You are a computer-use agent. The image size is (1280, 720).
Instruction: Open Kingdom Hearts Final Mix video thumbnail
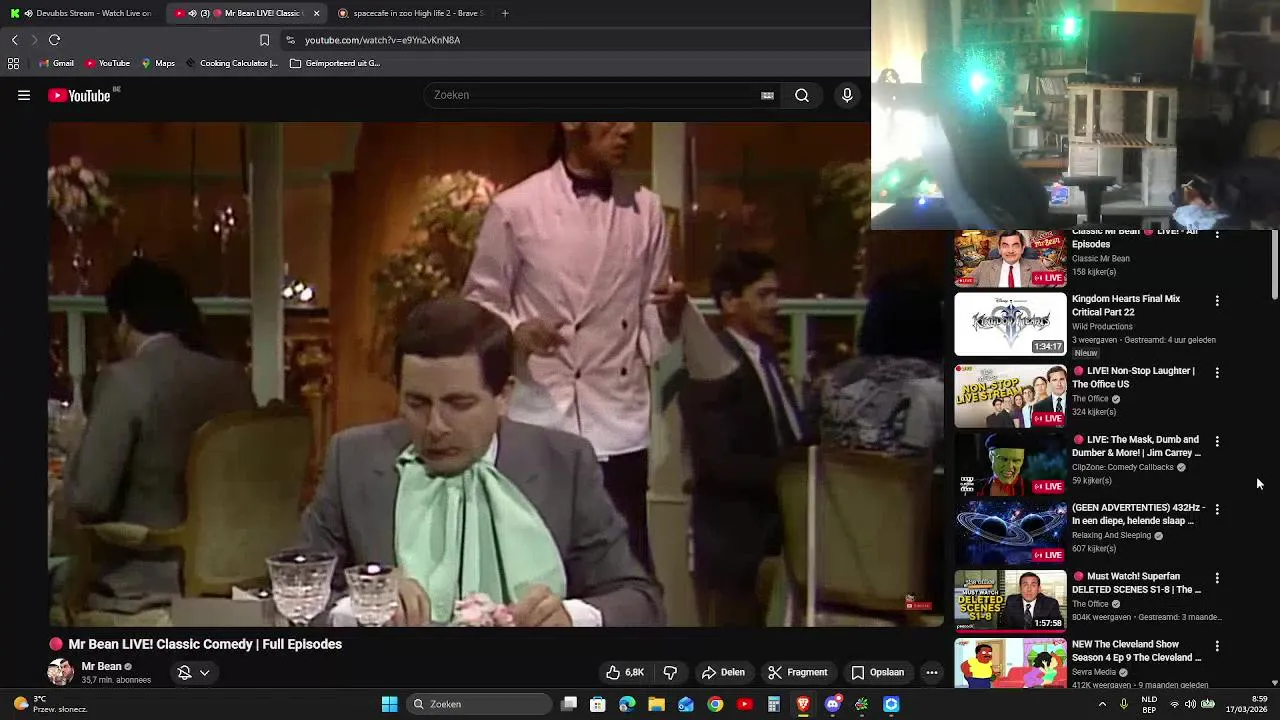tap(1010, 324)
